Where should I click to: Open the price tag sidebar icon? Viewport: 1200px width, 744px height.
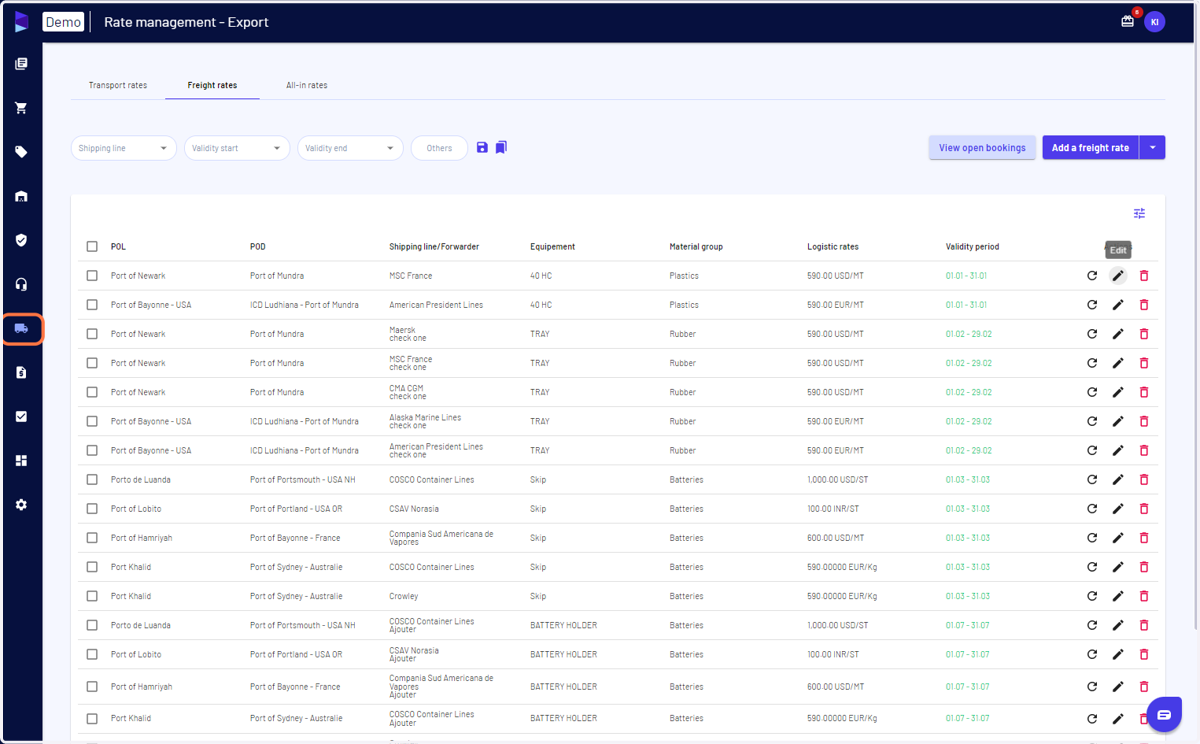click(21, 152)
